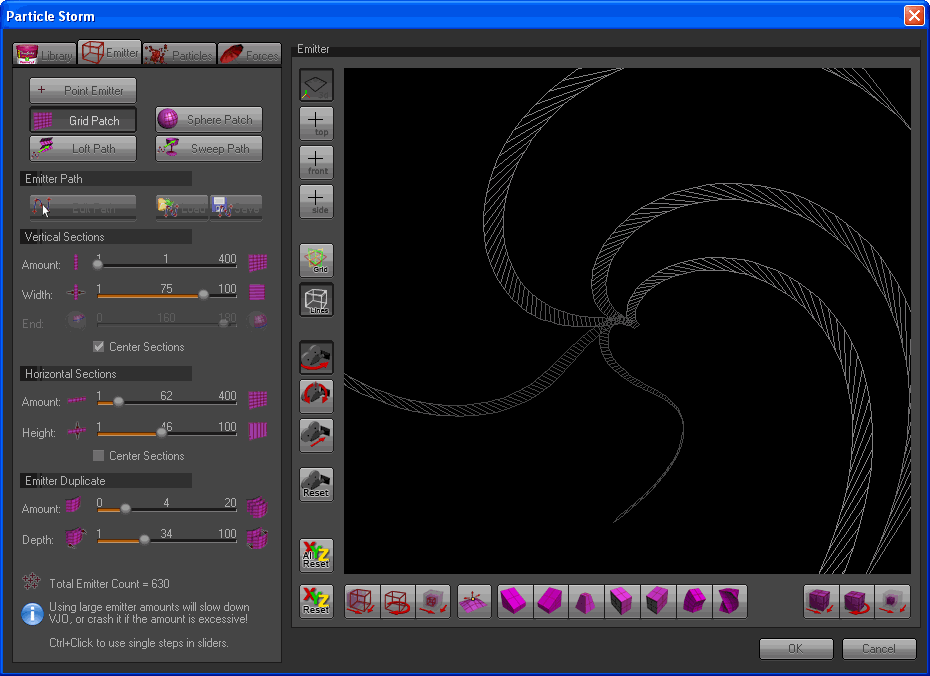Screen dimensions: 930x676
Task: Choose the Grid Patch emitter
Action: coord(83,120)
